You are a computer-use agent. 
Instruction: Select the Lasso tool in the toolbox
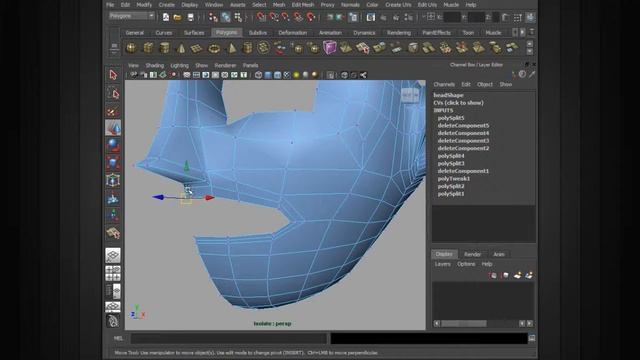pyautogui.click(x=113, y=93)
